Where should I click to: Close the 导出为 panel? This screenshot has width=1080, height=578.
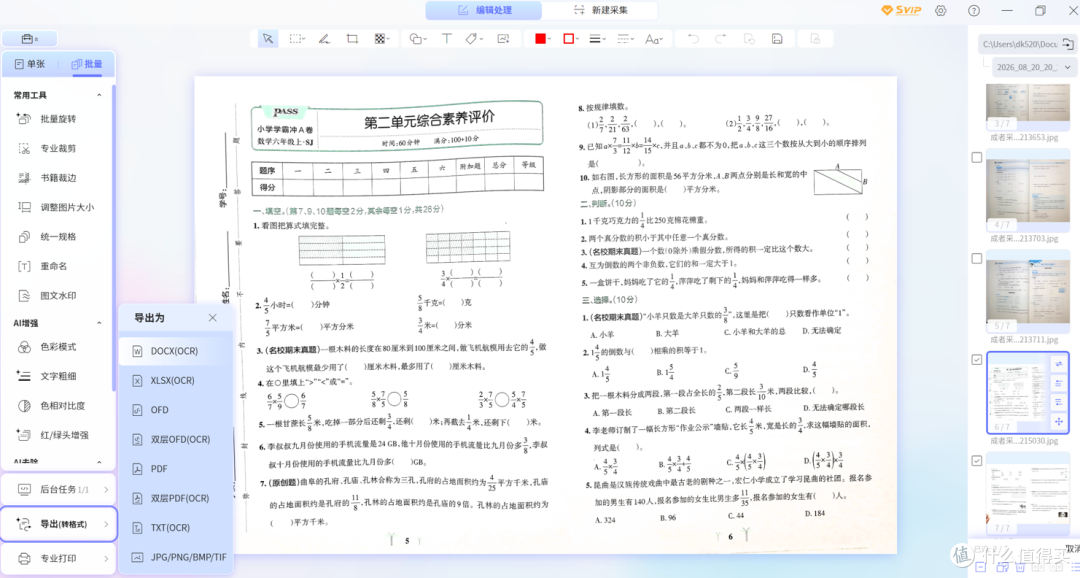click(212, 318)
